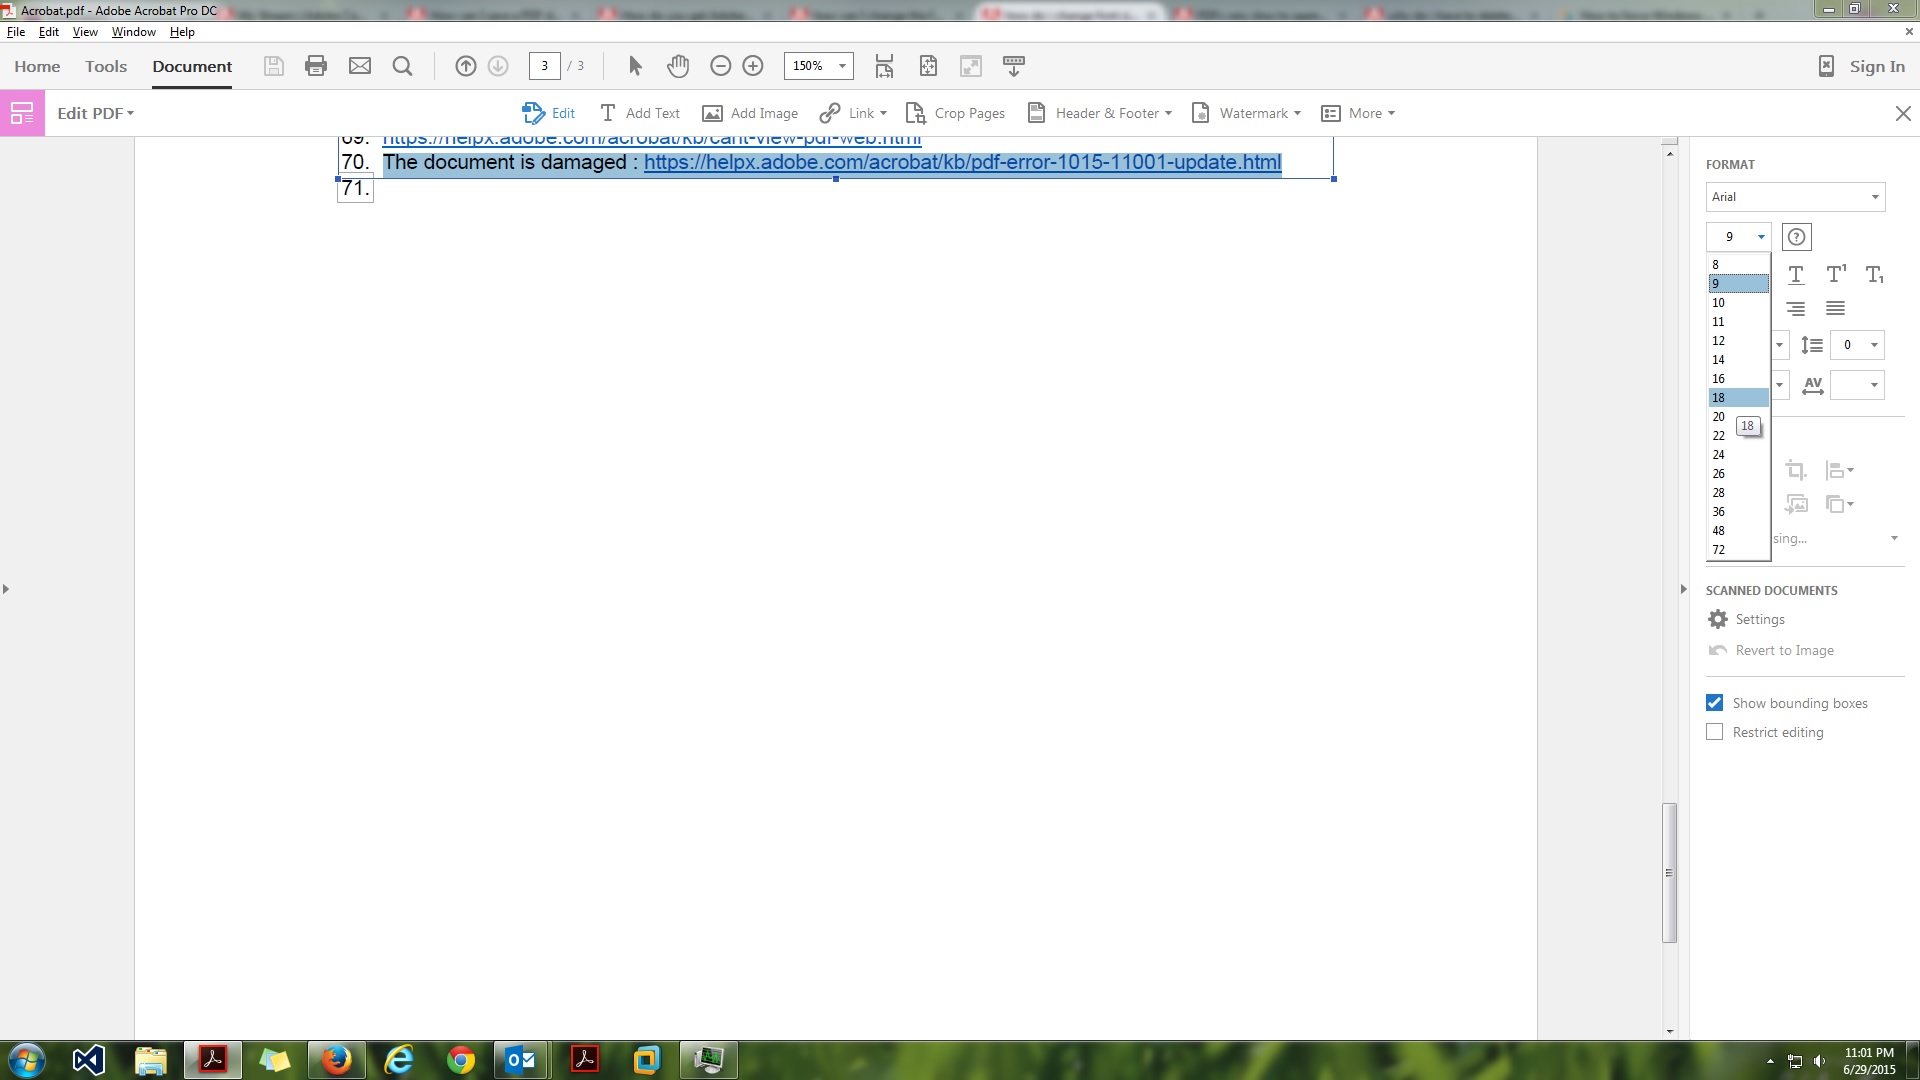Drag the vertical scrollbar down
Screen dimensions: 1920x1080
pos(1668,870)
